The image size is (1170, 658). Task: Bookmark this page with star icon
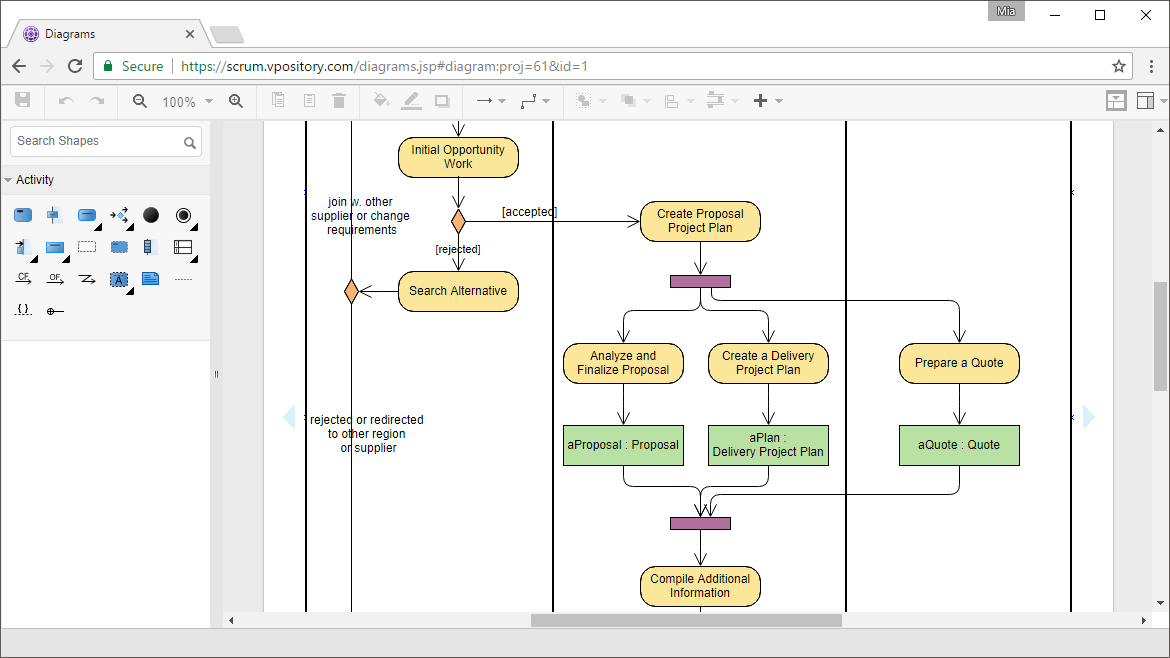coord(1119,66)
